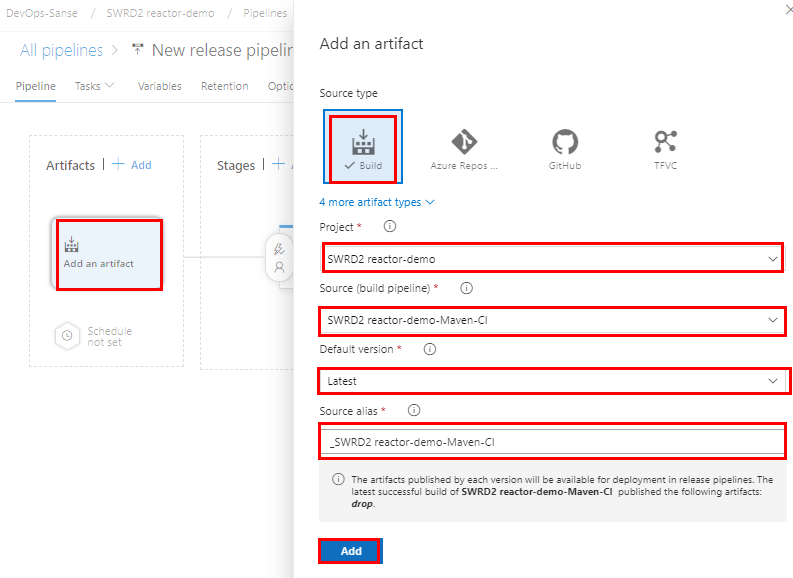Switch to the Retention tab
Viewport: 793px width, 578px height.
pos(225,86)
